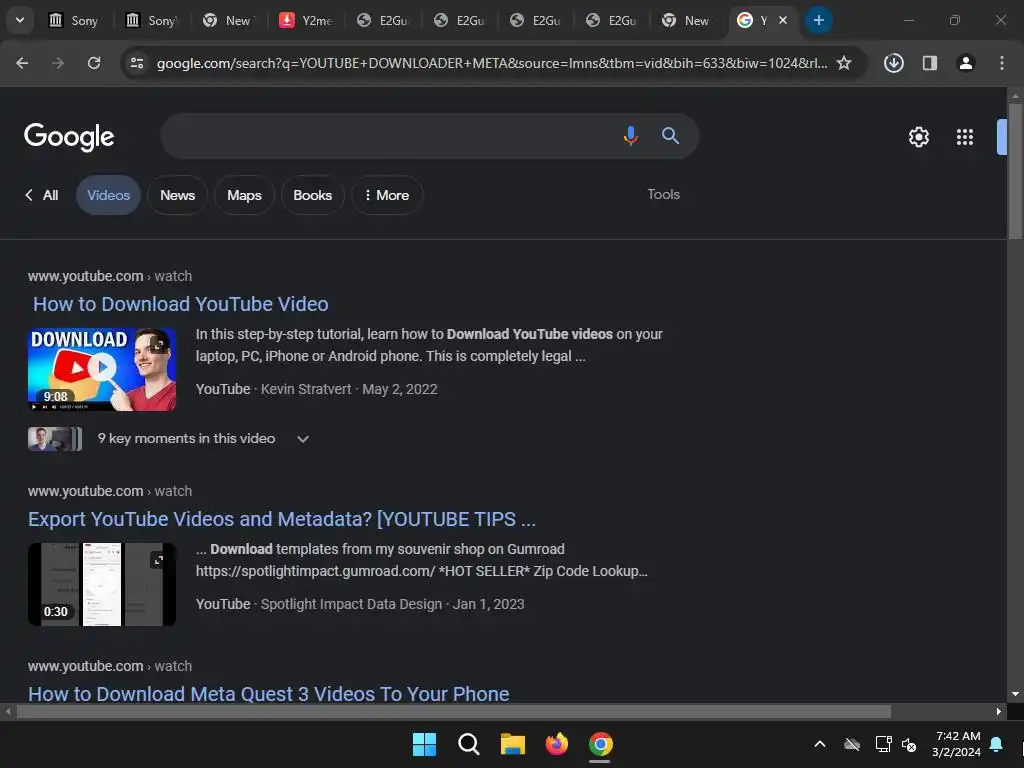Click the address bar URL
The height and width of the screenshot is (768, 1024).
point(491,63)
